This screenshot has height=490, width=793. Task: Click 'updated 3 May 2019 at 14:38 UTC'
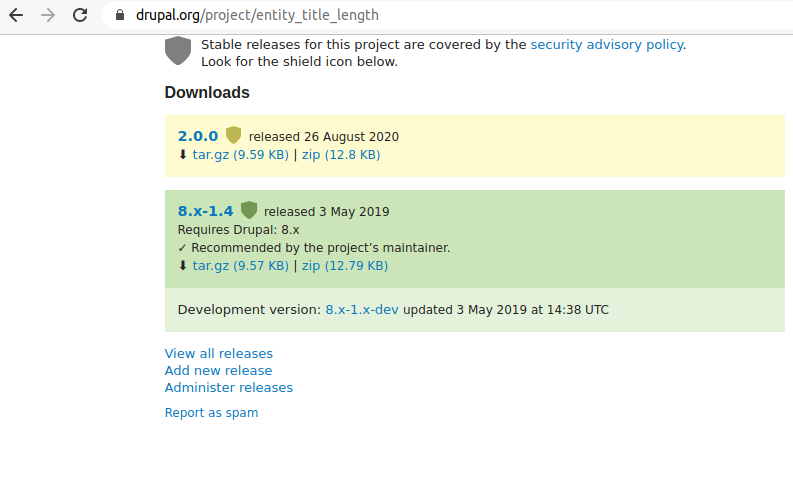pos(506,309)
